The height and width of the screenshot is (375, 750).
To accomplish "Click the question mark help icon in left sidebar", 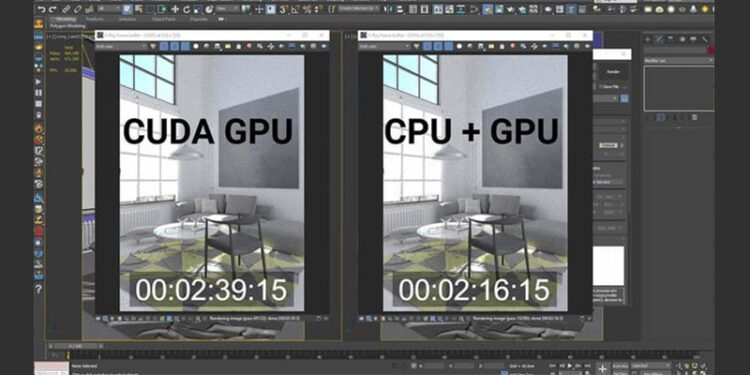I will pyautogui.click(x=38, y=289).
